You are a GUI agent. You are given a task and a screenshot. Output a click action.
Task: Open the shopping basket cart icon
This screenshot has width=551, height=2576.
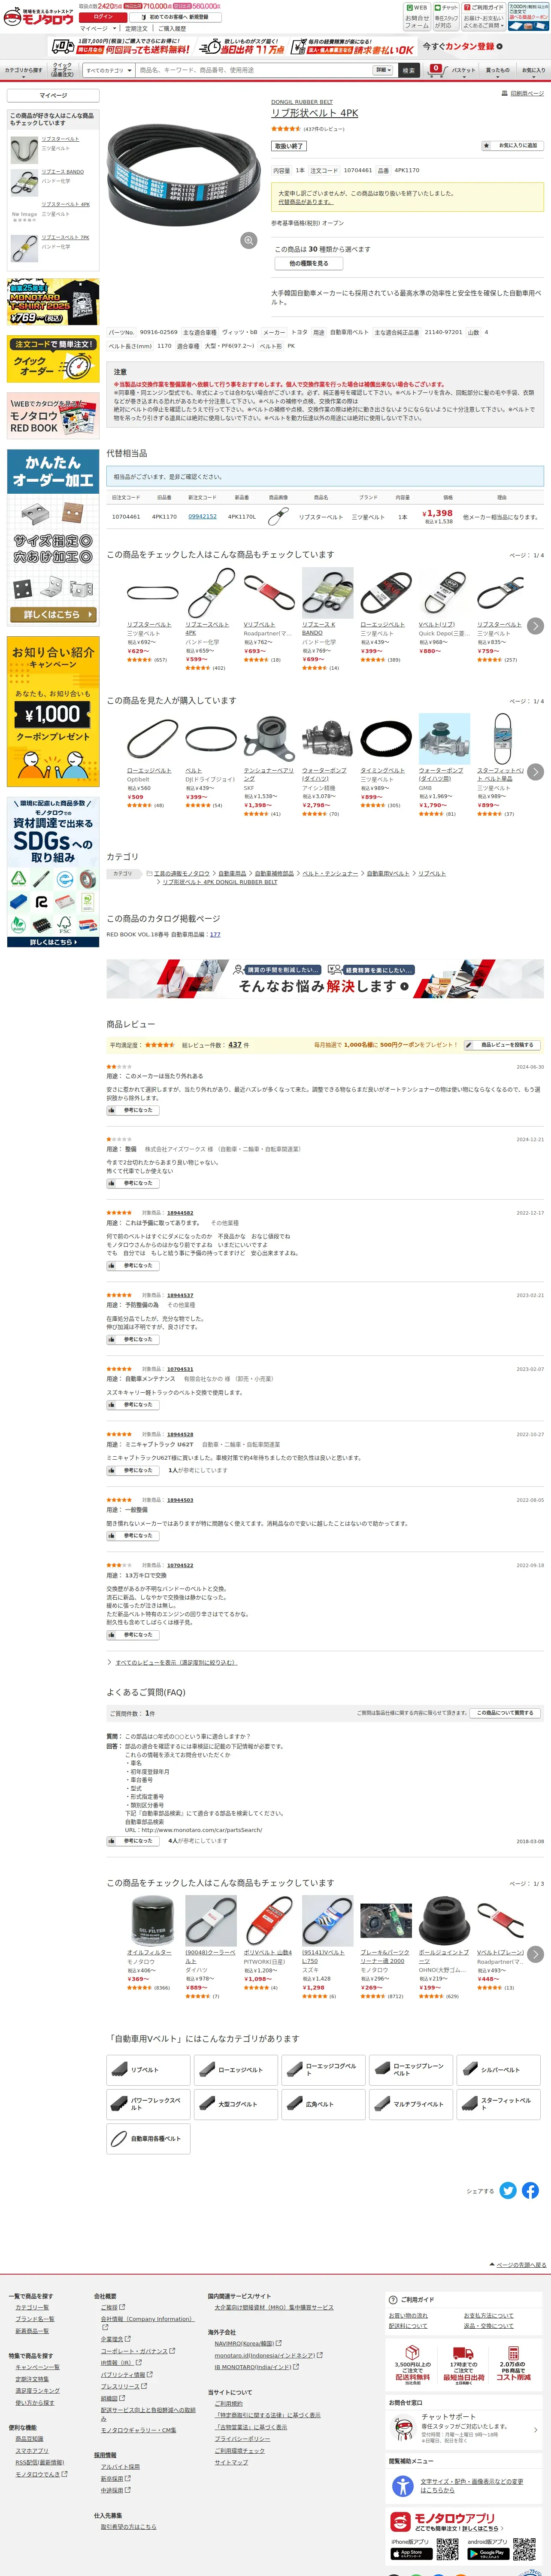click(436, 70)
